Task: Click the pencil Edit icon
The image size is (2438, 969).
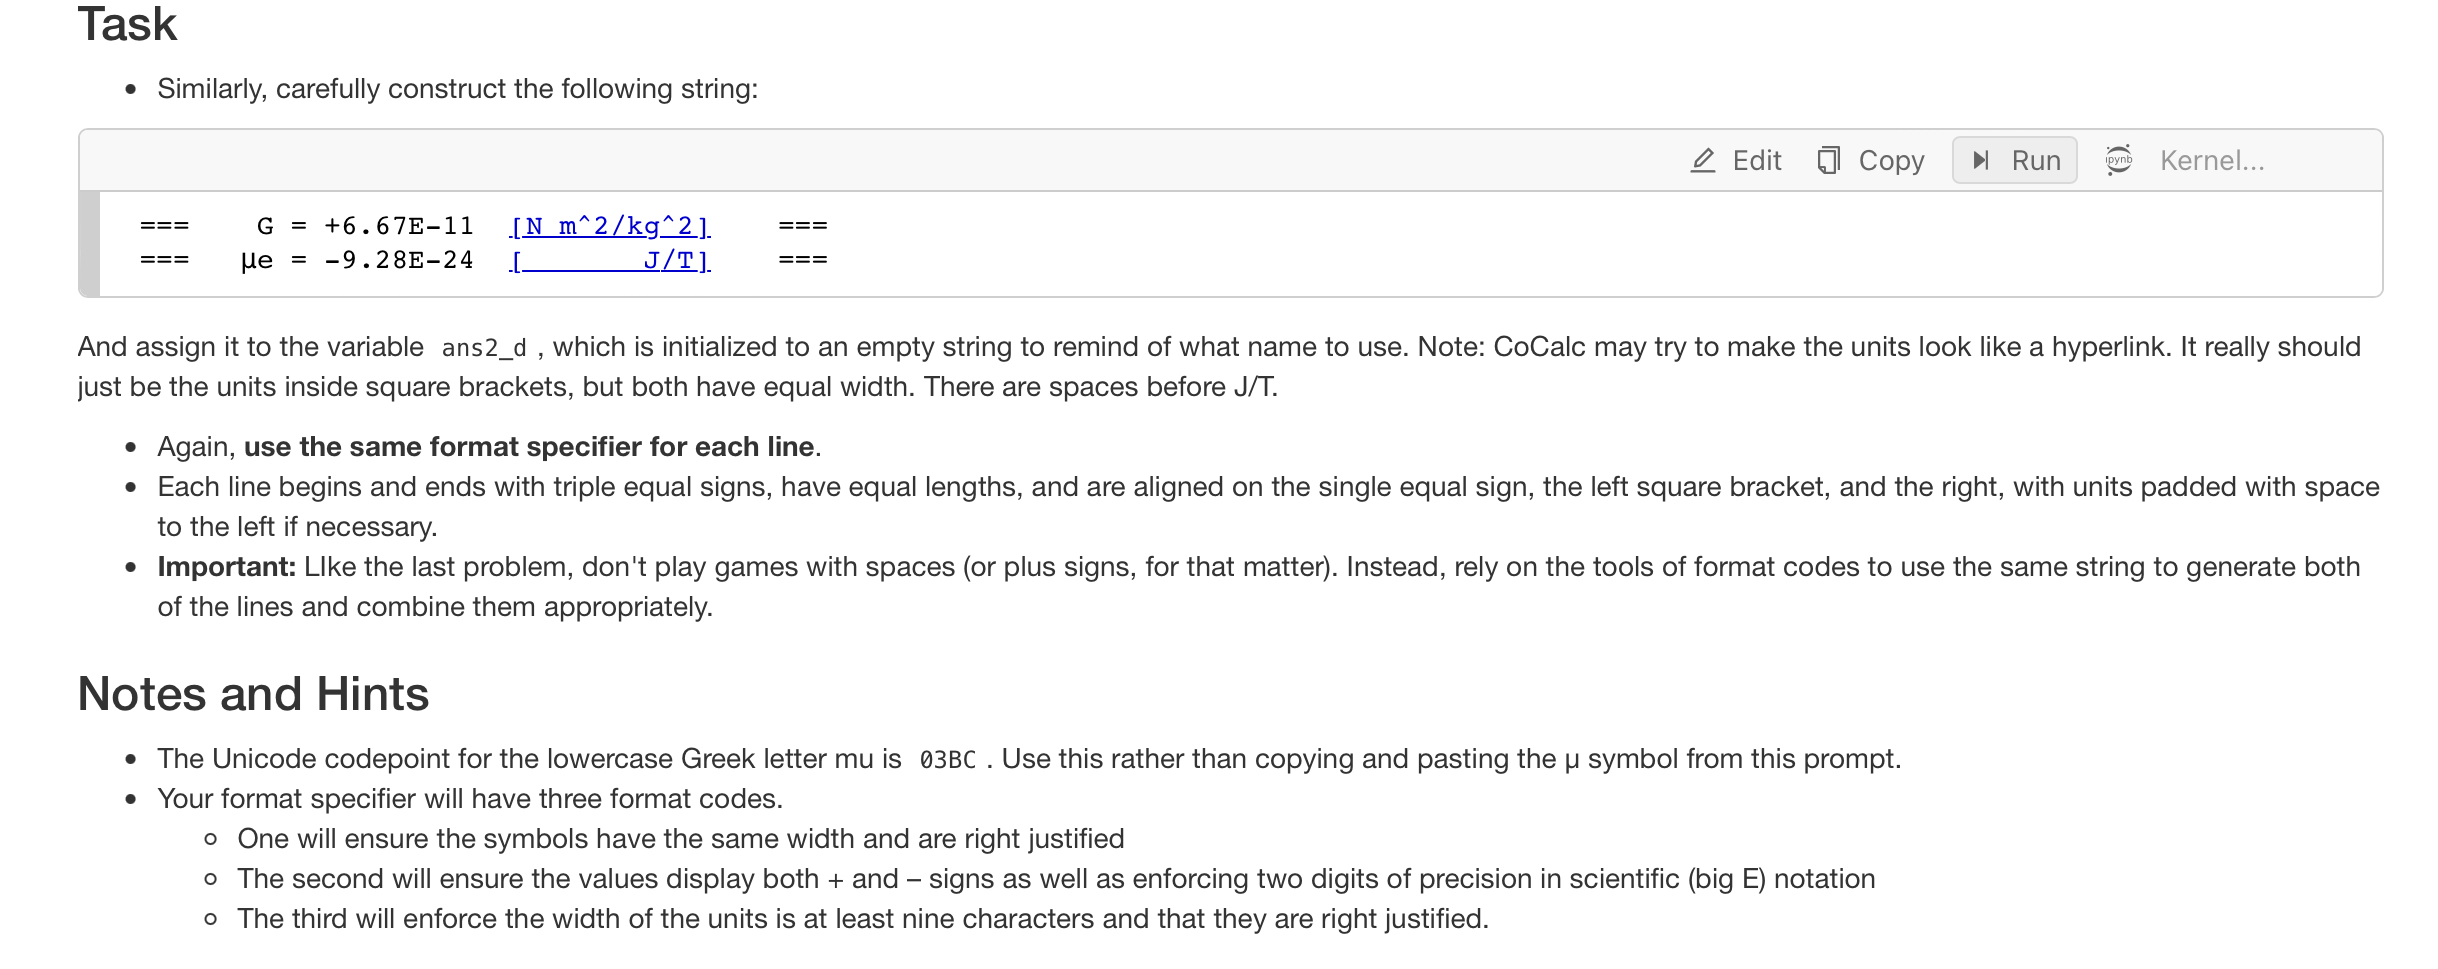Action: (x=1702, y=160)
